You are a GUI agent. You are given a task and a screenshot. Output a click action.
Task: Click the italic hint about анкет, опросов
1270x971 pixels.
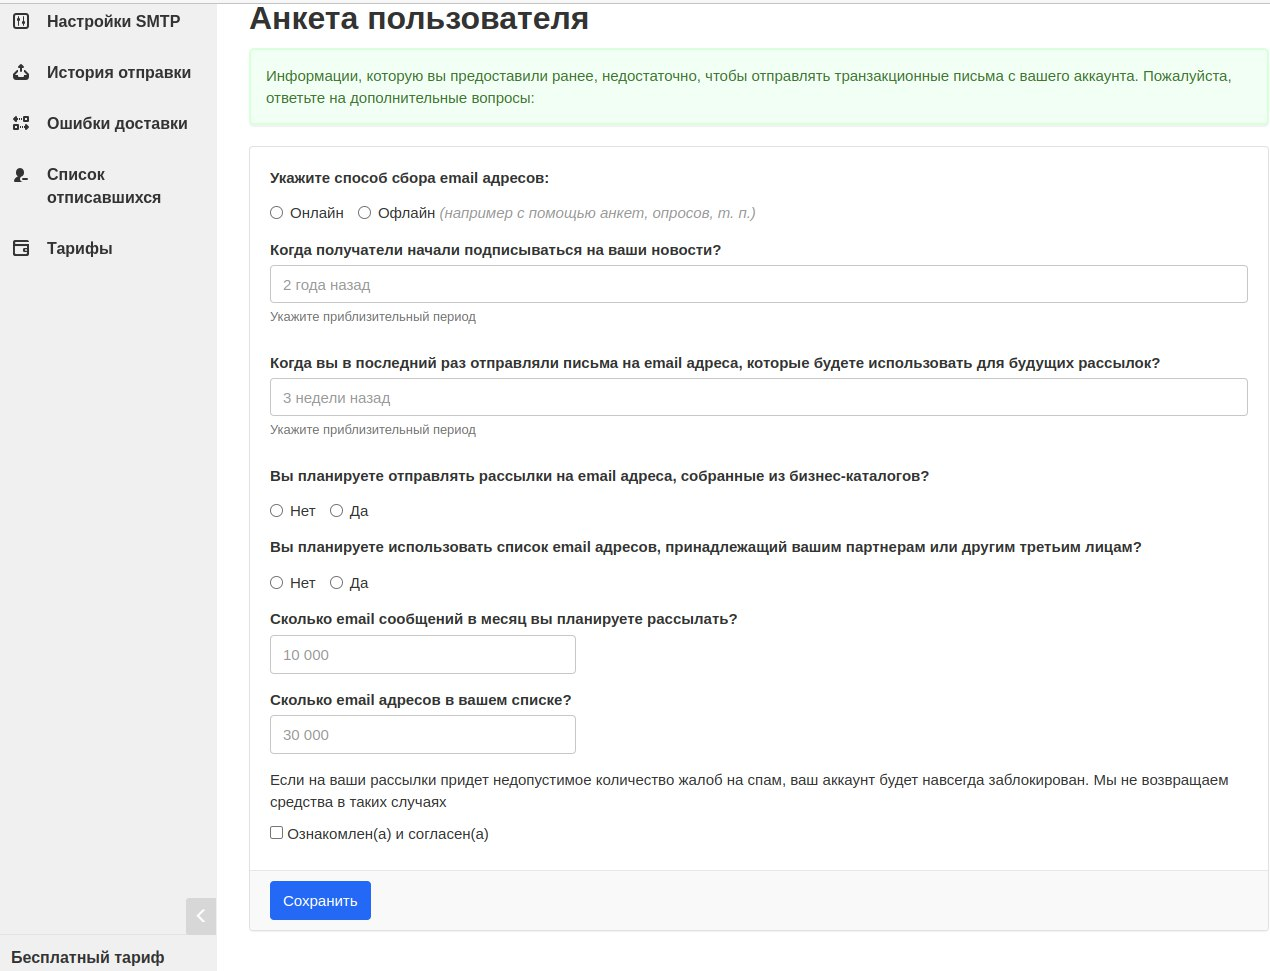click(x=598, y=213)
